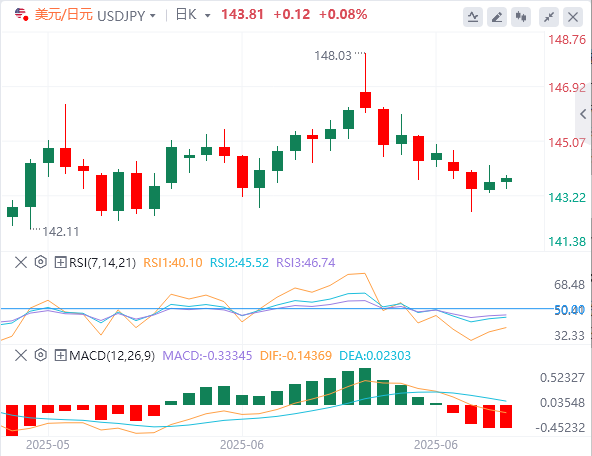Image resolution: width=592 pixels, height=456 pixels.
Task: Remove the MACD indicator with X
Action: point(21,355)
